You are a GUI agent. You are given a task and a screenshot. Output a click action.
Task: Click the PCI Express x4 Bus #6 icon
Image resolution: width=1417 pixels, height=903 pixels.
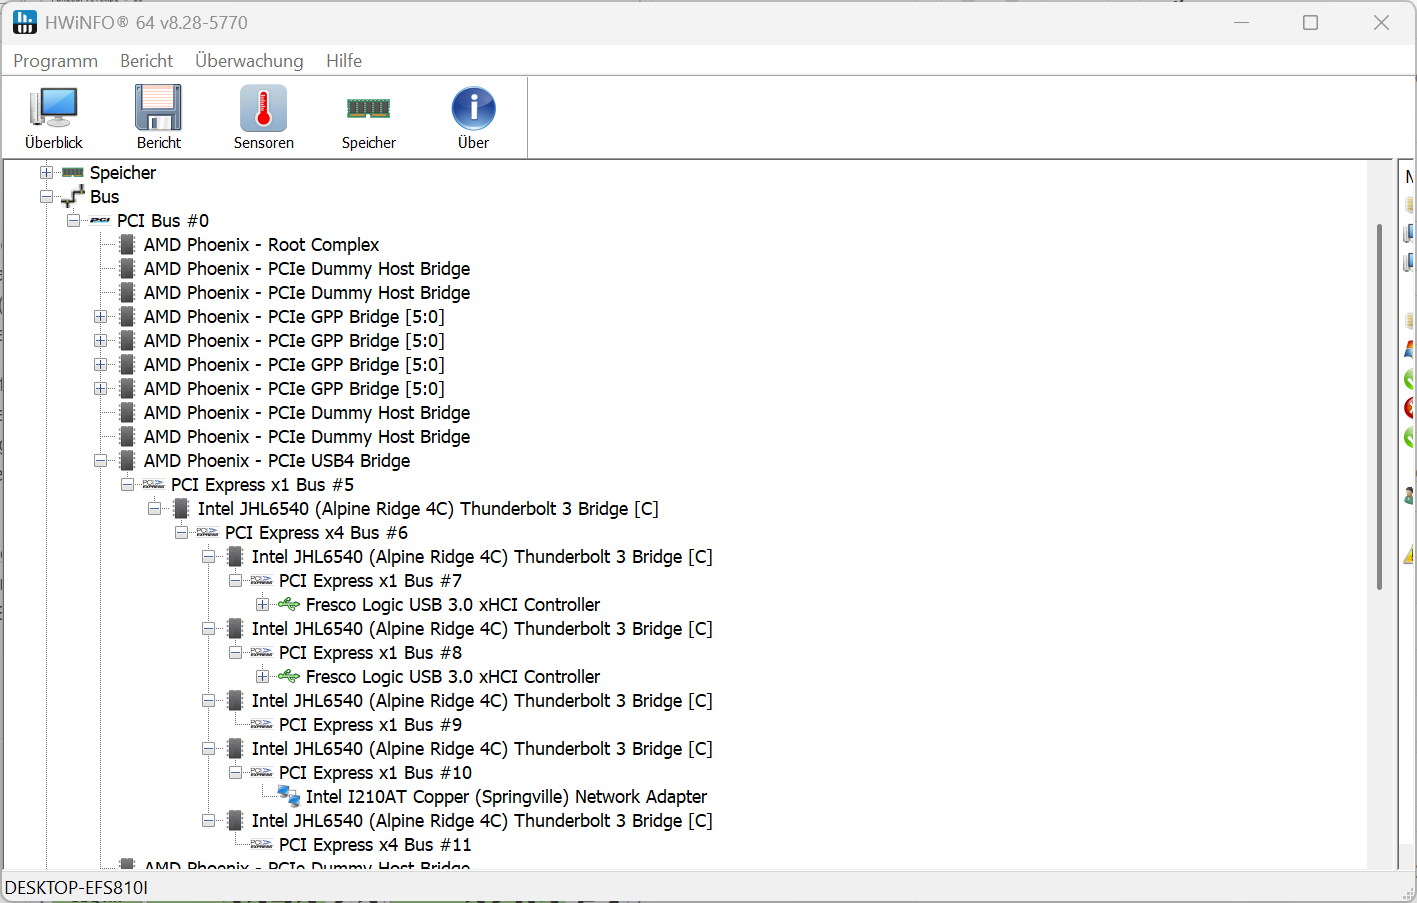click(x=208, y=532)
